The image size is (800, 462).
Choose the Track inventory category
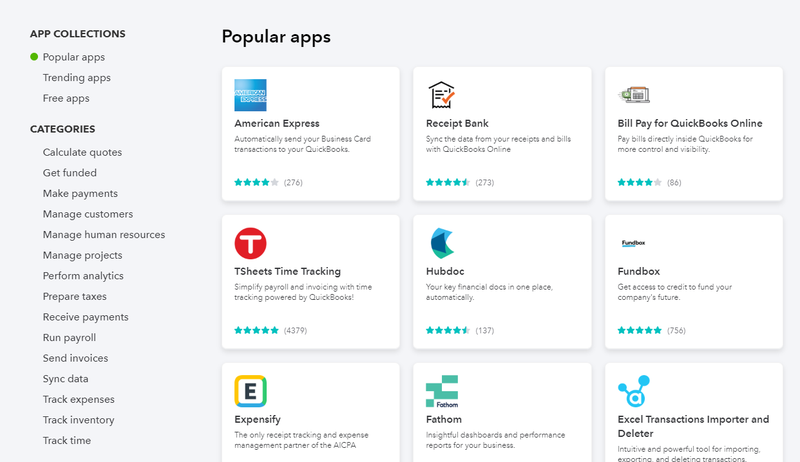[79, 420]
